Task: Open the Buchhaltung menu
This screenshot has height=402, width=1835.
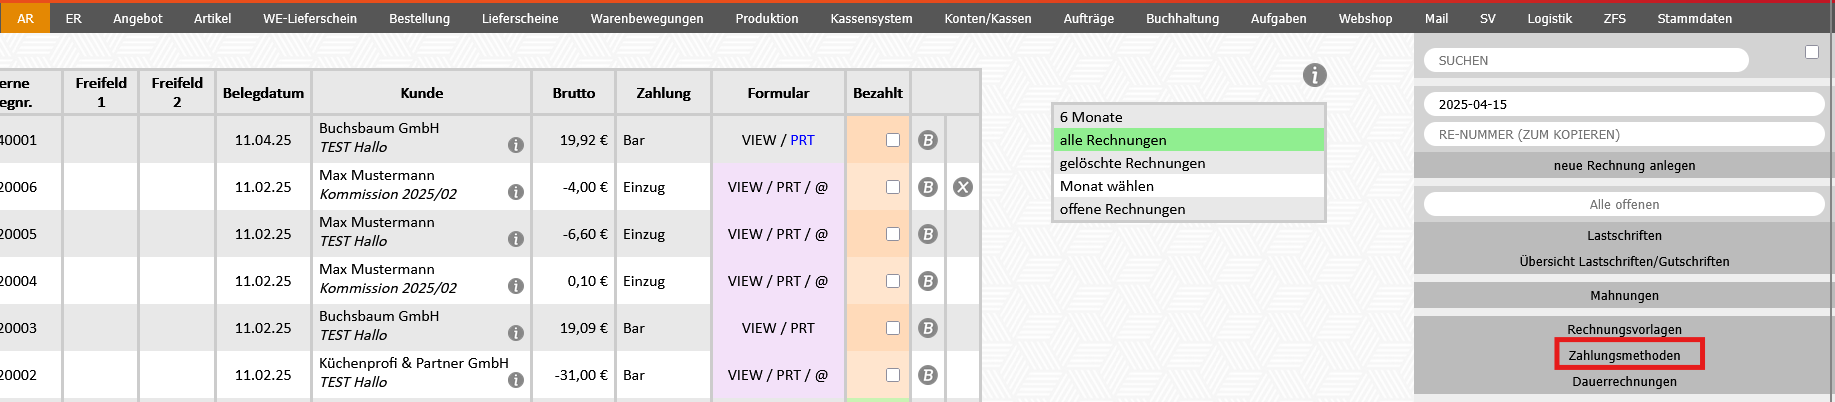Action: [x=1182, y=18]
